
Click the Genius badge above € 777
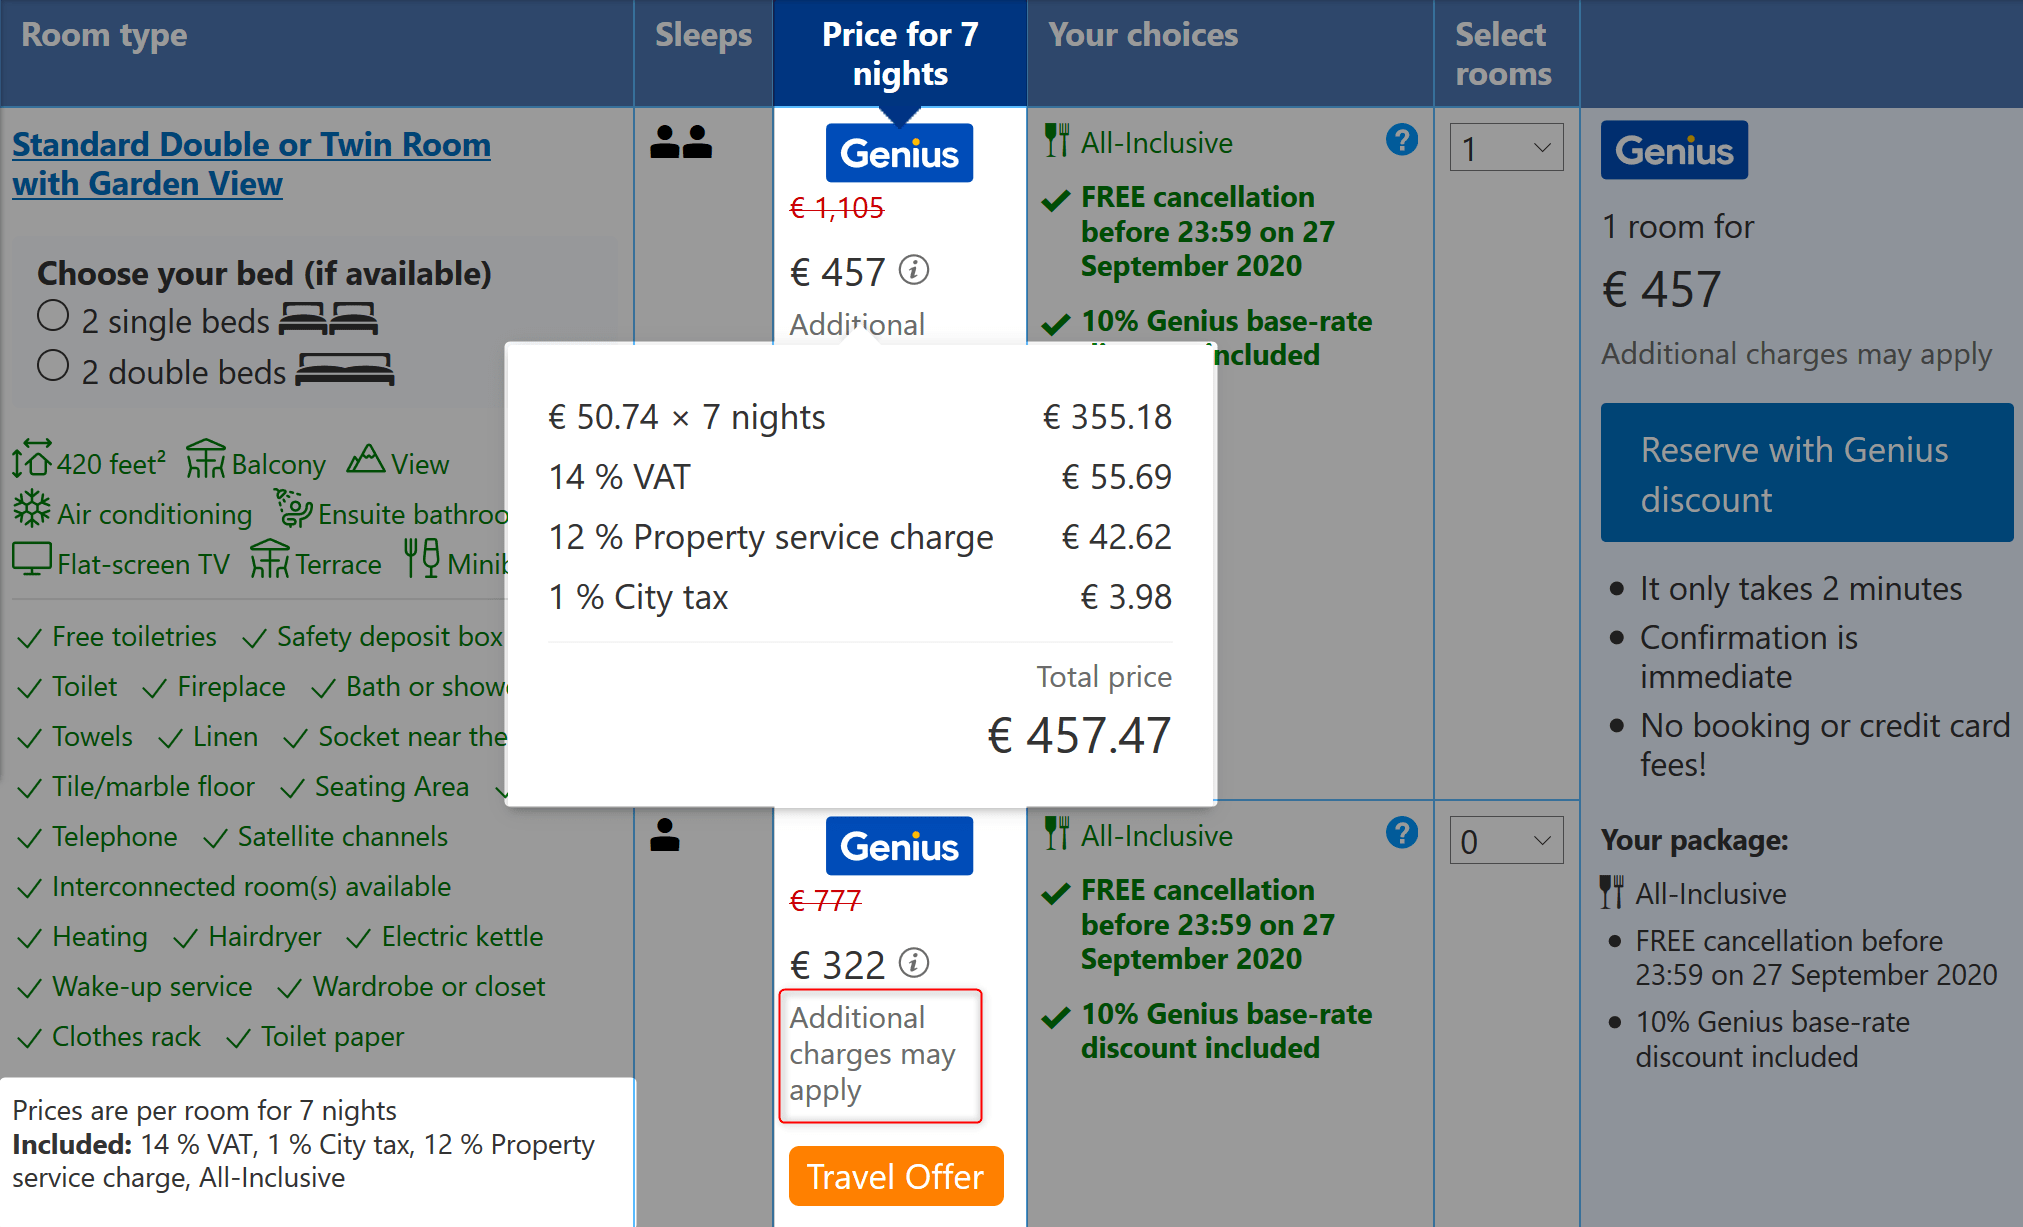coord(899,846)
